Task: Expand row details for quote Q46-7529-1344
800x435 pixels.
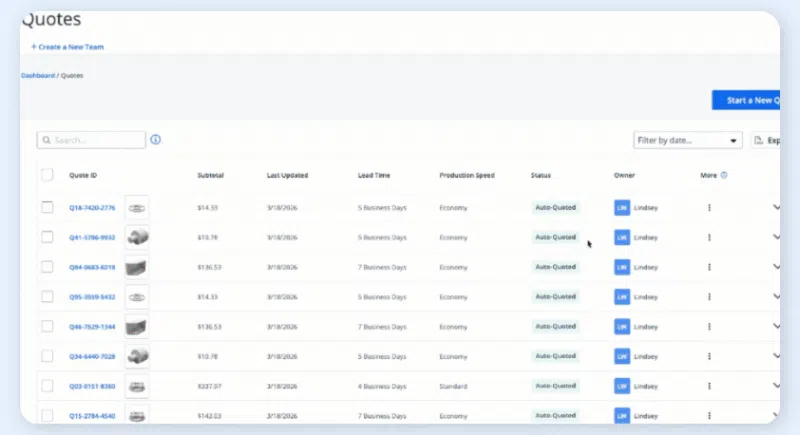Action: 776,326
